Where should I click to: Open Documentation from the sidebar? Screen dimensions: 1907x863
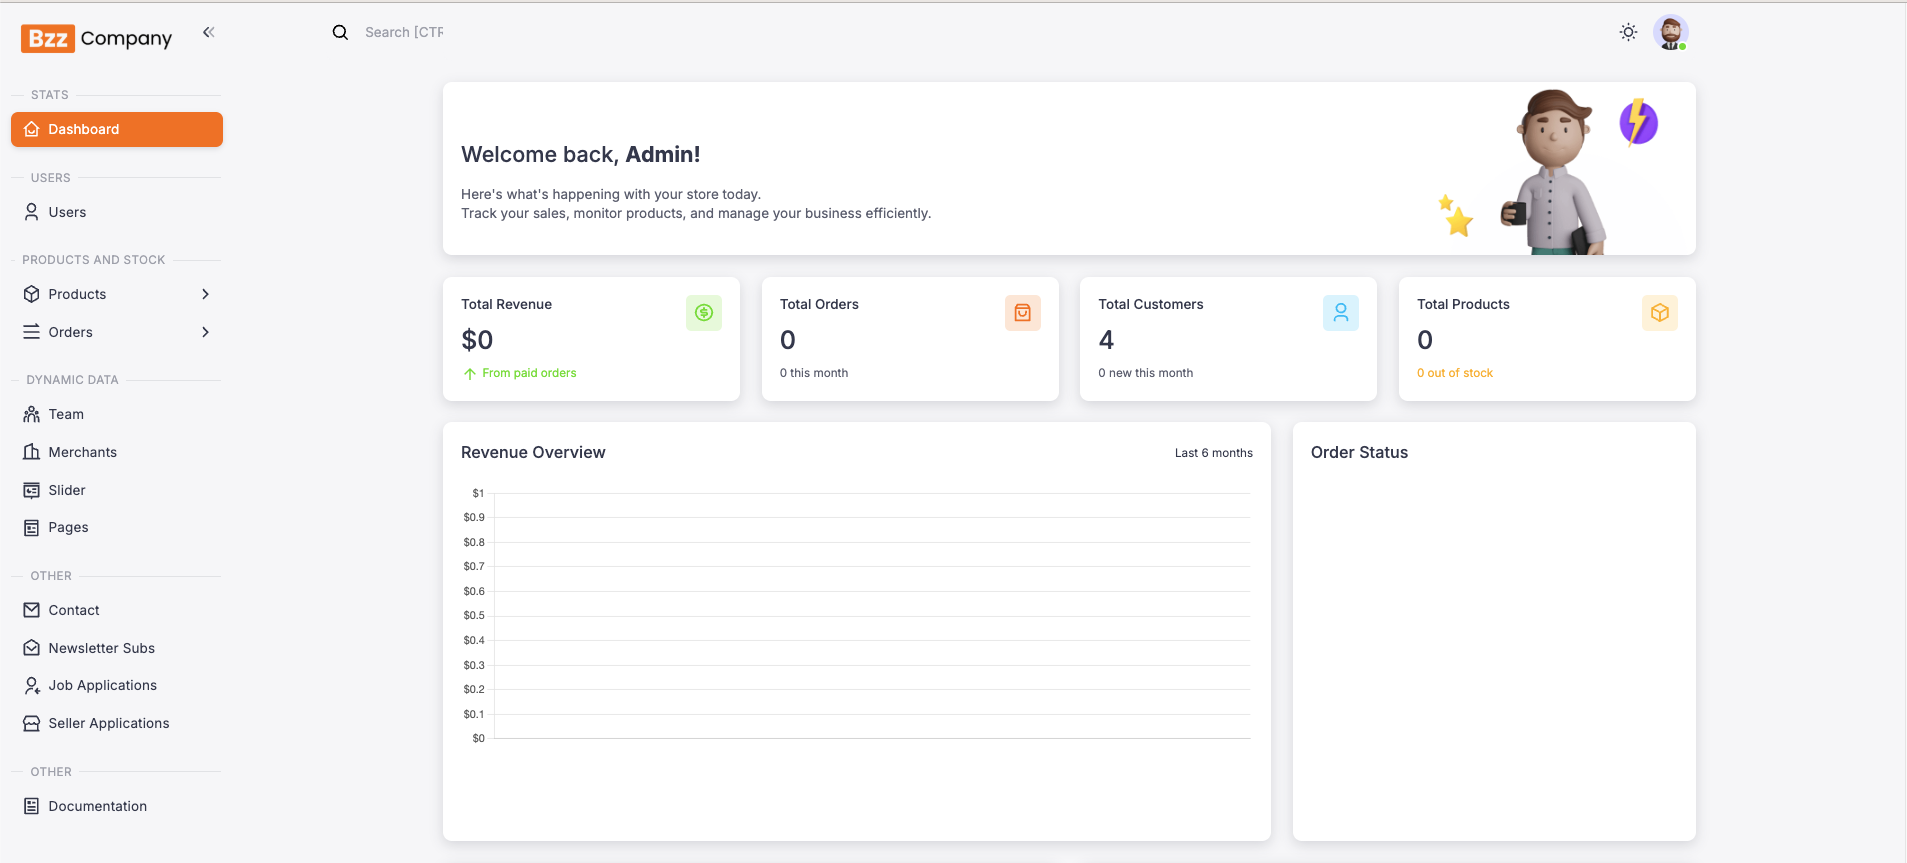[97, 806]
